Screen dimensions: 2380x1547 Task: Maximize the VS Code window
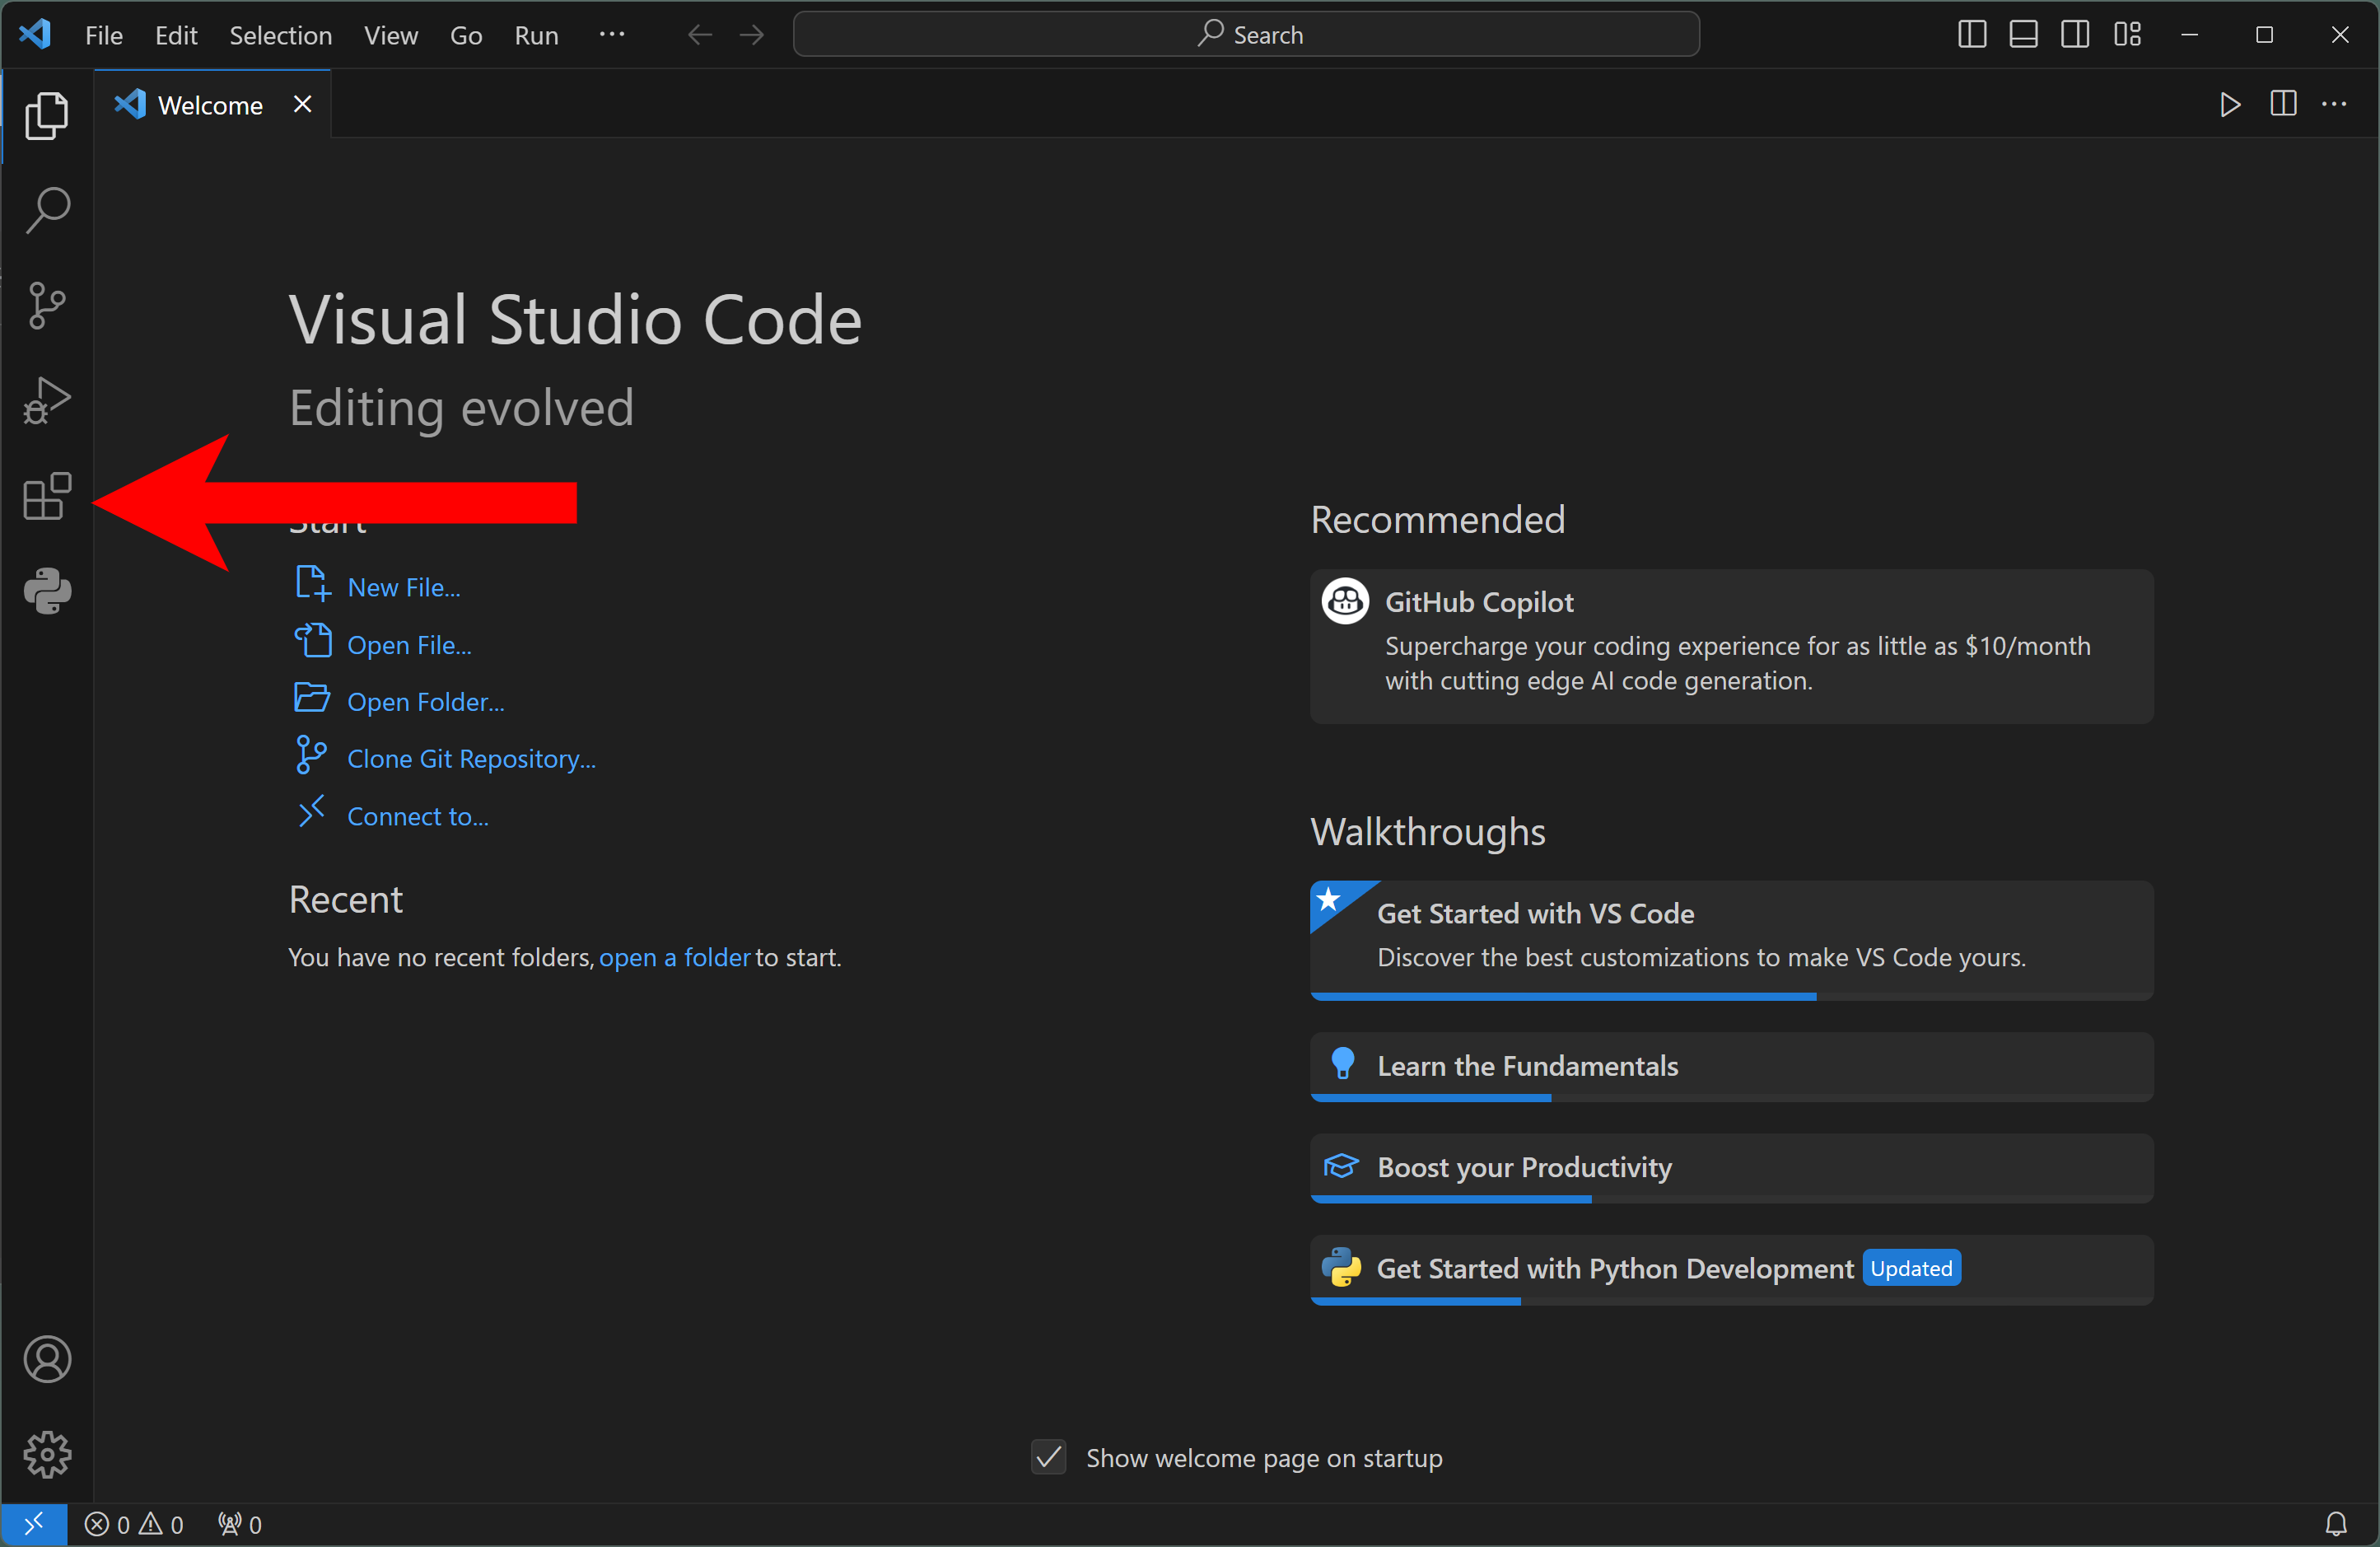click(2264, 35)
